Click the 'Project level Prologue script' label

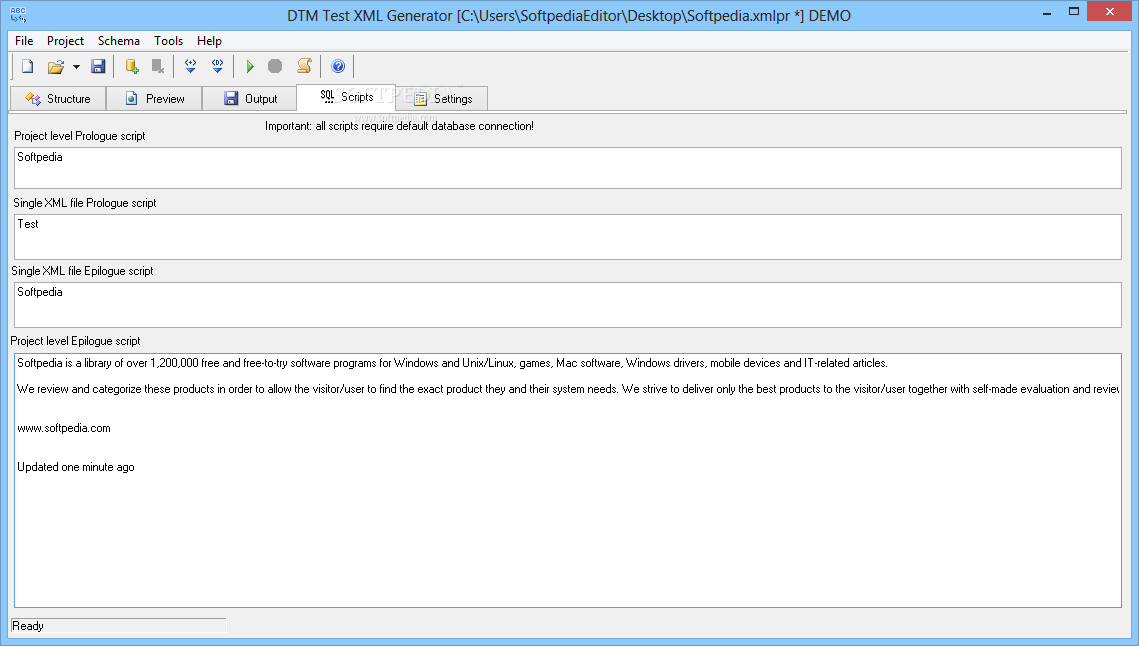(80, 136)
